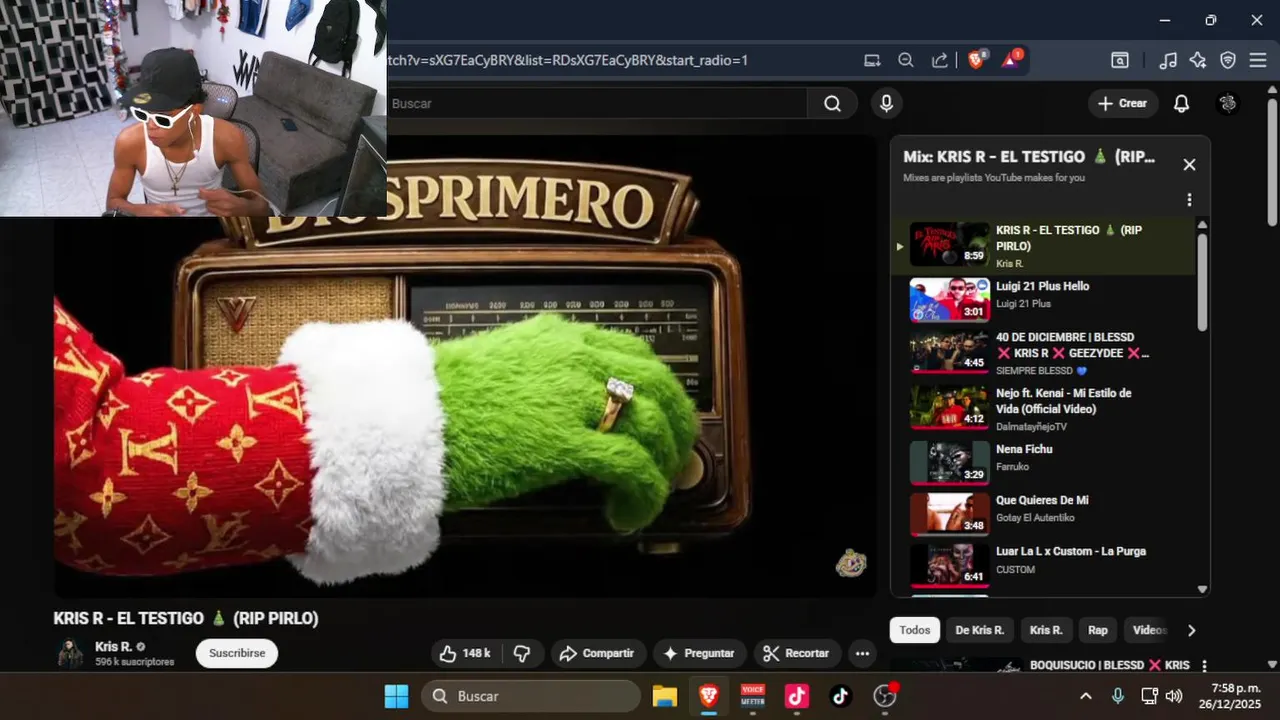Click the Crear button
The width and height of the screenshot is (1280, 720).
click(x=1123, y=103)
